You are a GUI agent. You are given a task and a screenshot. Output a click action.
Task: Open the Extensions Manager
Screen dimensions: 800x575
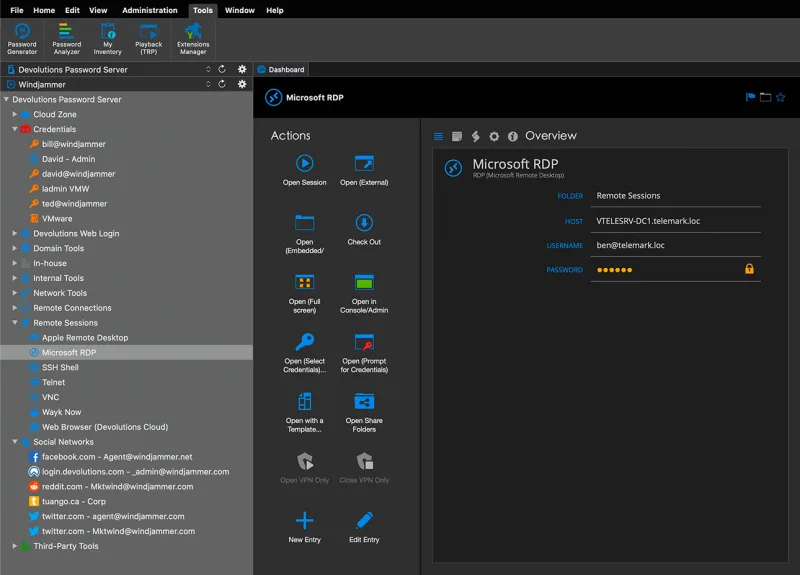pyautogui.click(x=193, y=39)
